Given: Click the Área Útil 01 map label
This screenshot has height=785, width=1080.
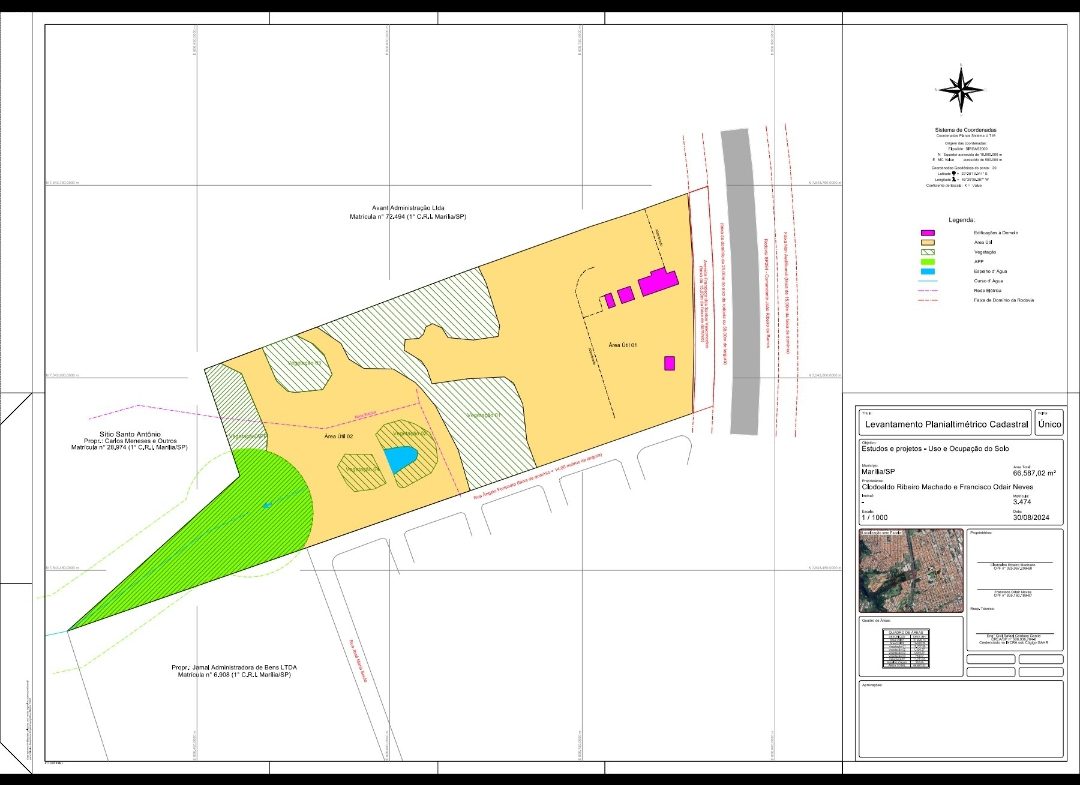Looking at the screenshot, I should (x=622, y=344).
